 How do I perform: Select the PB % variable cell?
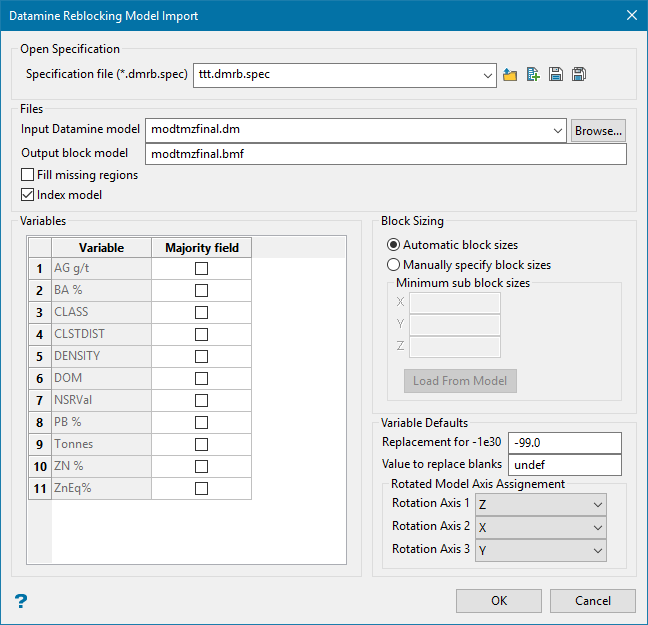[101, 422]
